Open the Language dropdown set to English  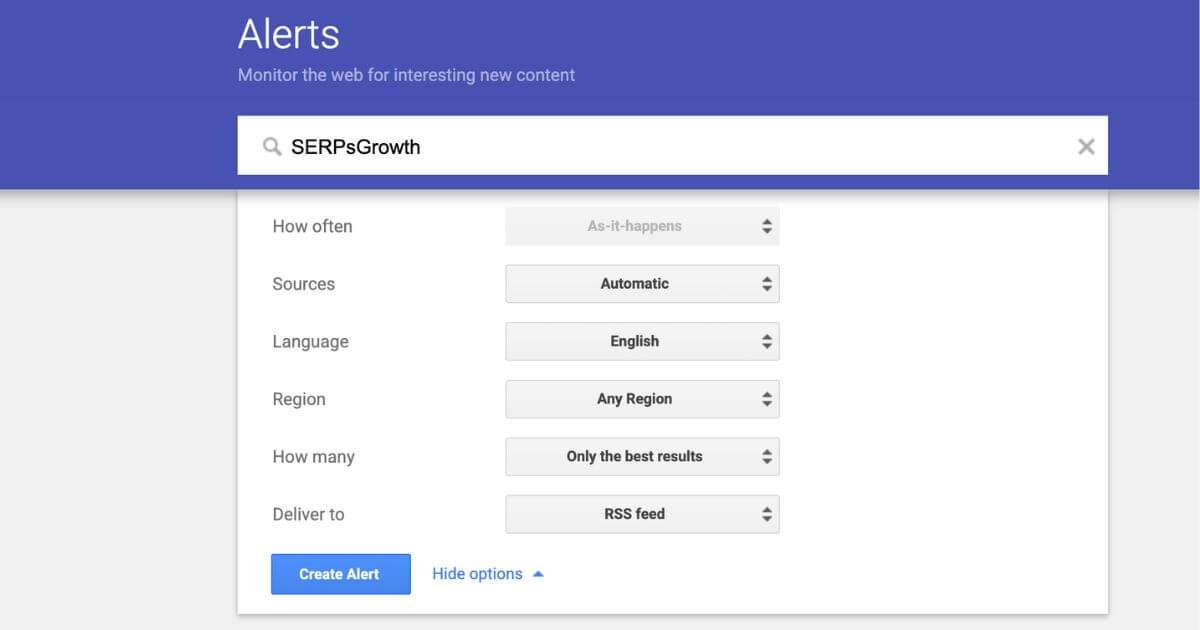click(x=642, y=341)
